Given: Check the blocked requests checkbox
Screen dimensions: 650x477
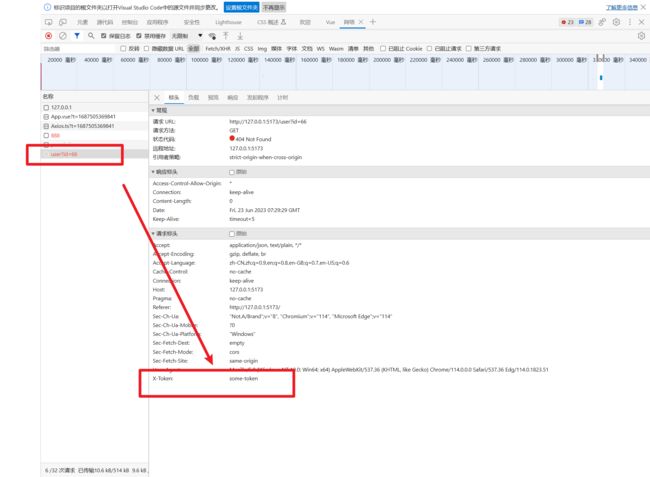Looking at the screenshot, I should click(429, 48).
